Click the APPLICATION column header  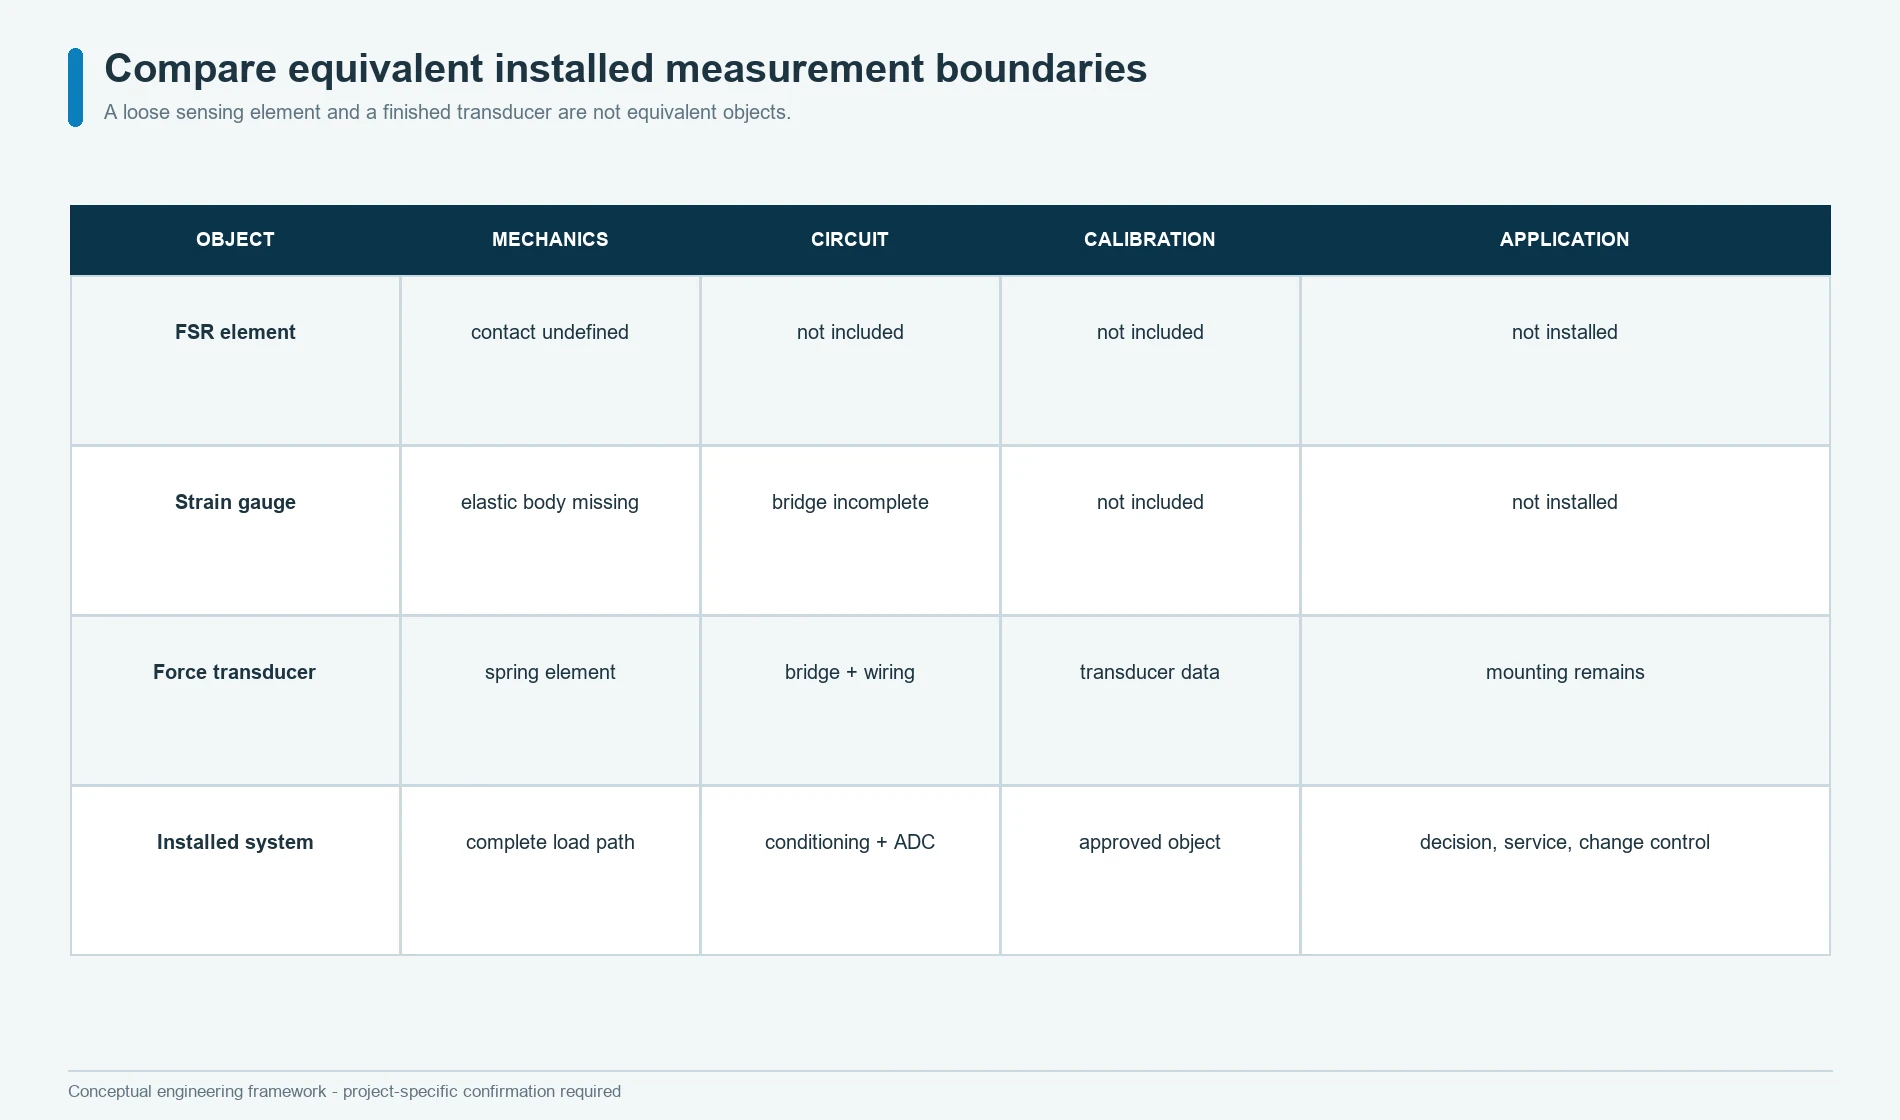pyautogui.click(x=1565, y=240)
